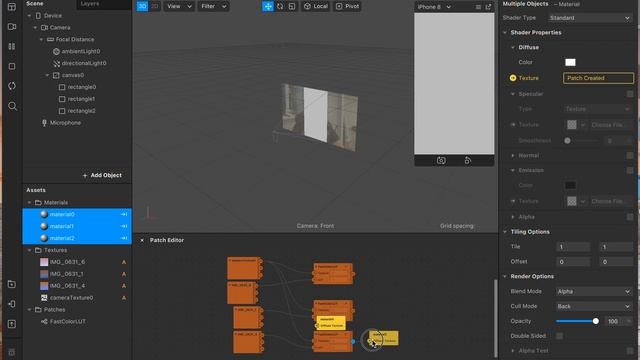Image resolution: width=640 pixels, height=360 pixels.
Task: Collapse Render Options section
Action: (505, 276)
